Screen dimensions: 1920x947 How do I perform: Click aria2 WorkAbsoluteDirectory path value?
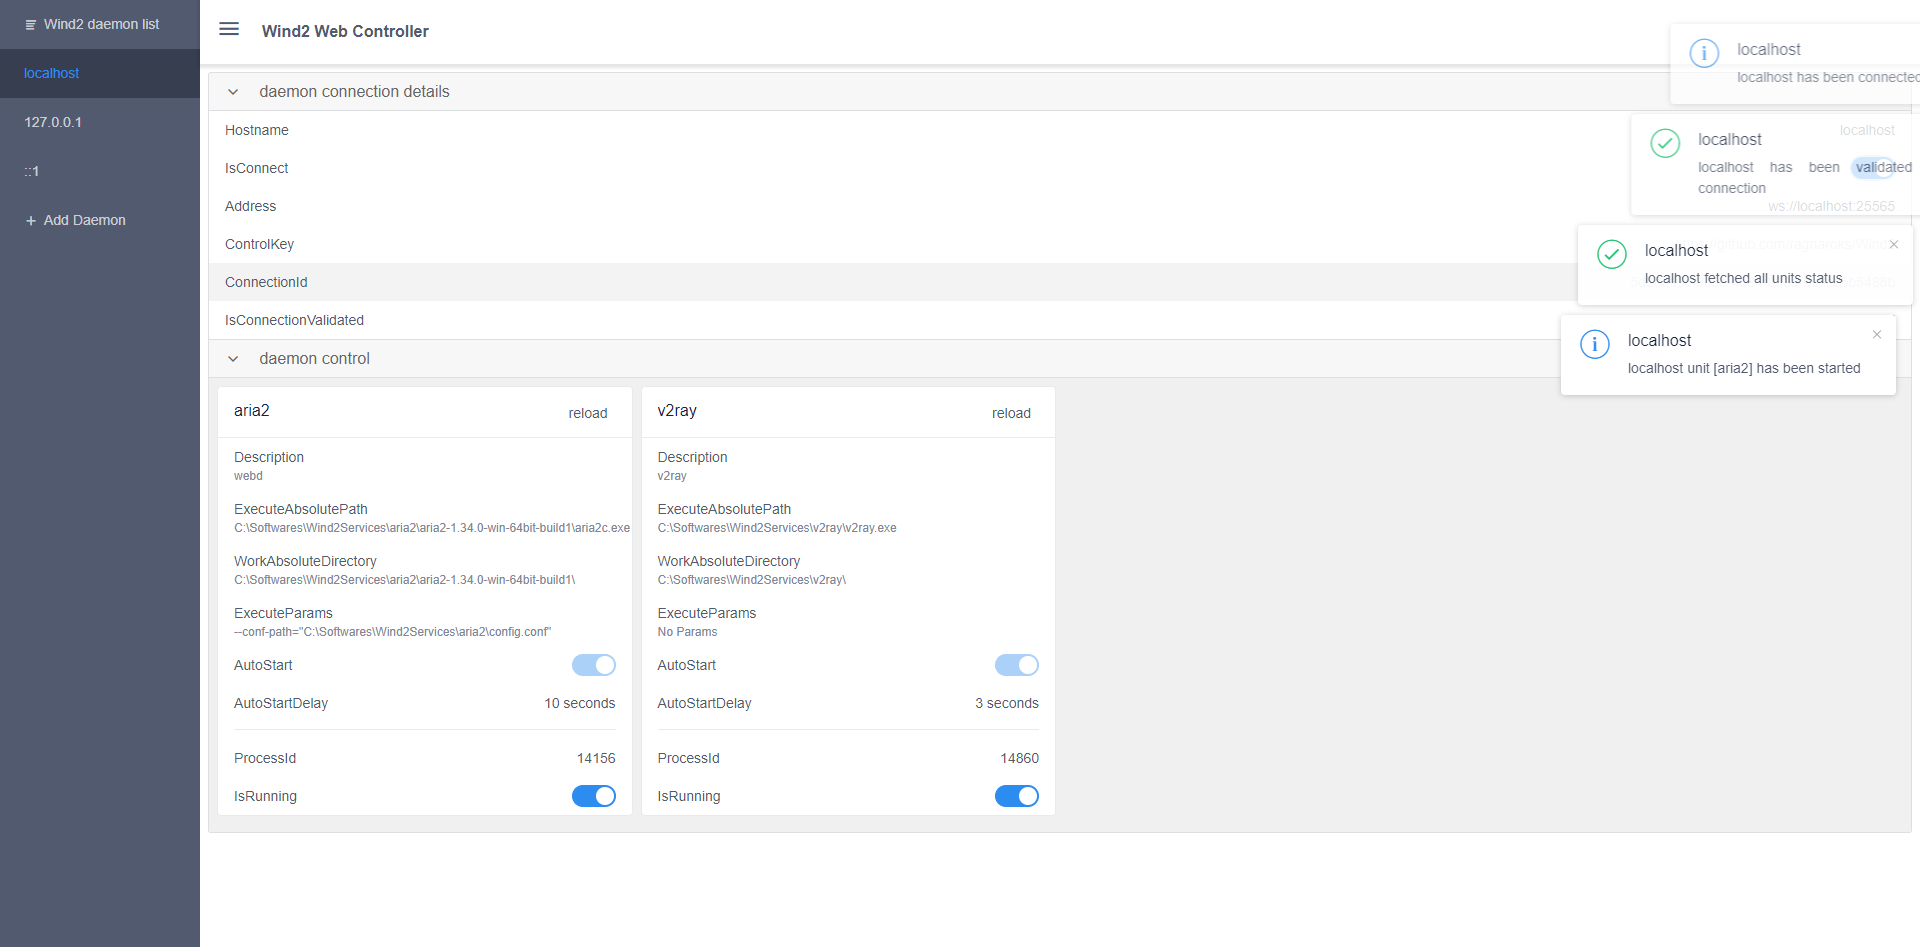pyautogui.click(x=405, y=580)
